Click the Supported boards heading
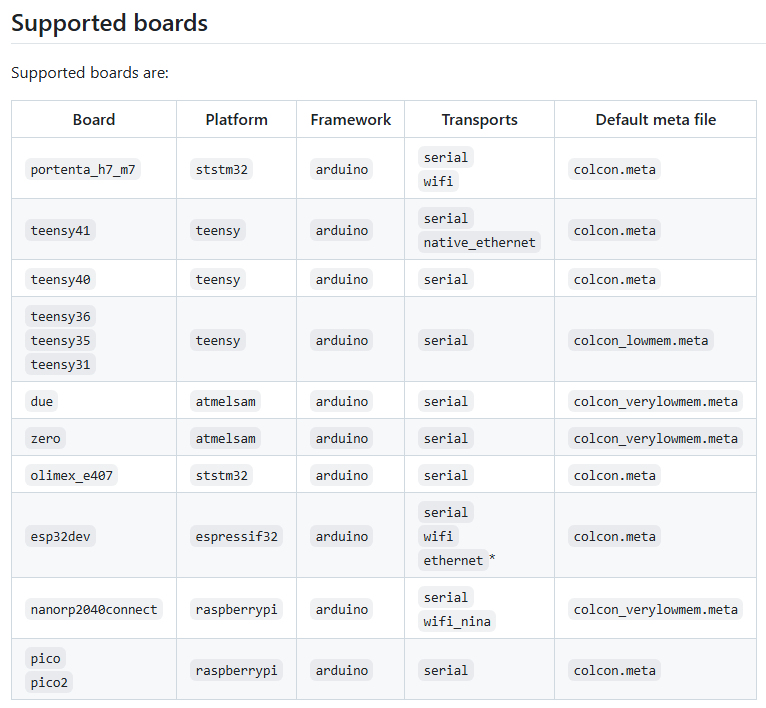The image size is (766, 708). [110, 23]
